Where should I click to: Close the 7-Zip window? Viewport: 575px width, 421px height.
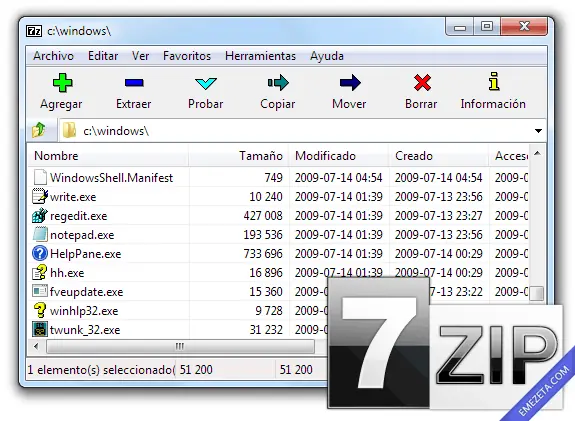click(524, 26)
